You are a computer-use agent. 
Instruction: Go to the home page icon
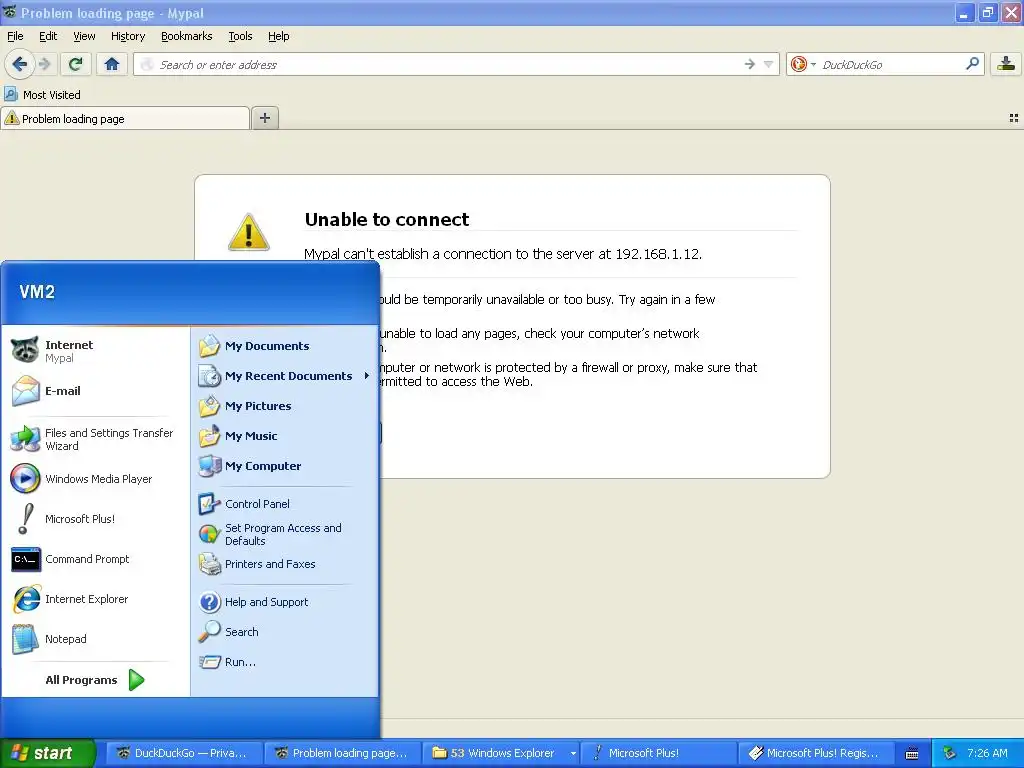[x=112, y=64]
